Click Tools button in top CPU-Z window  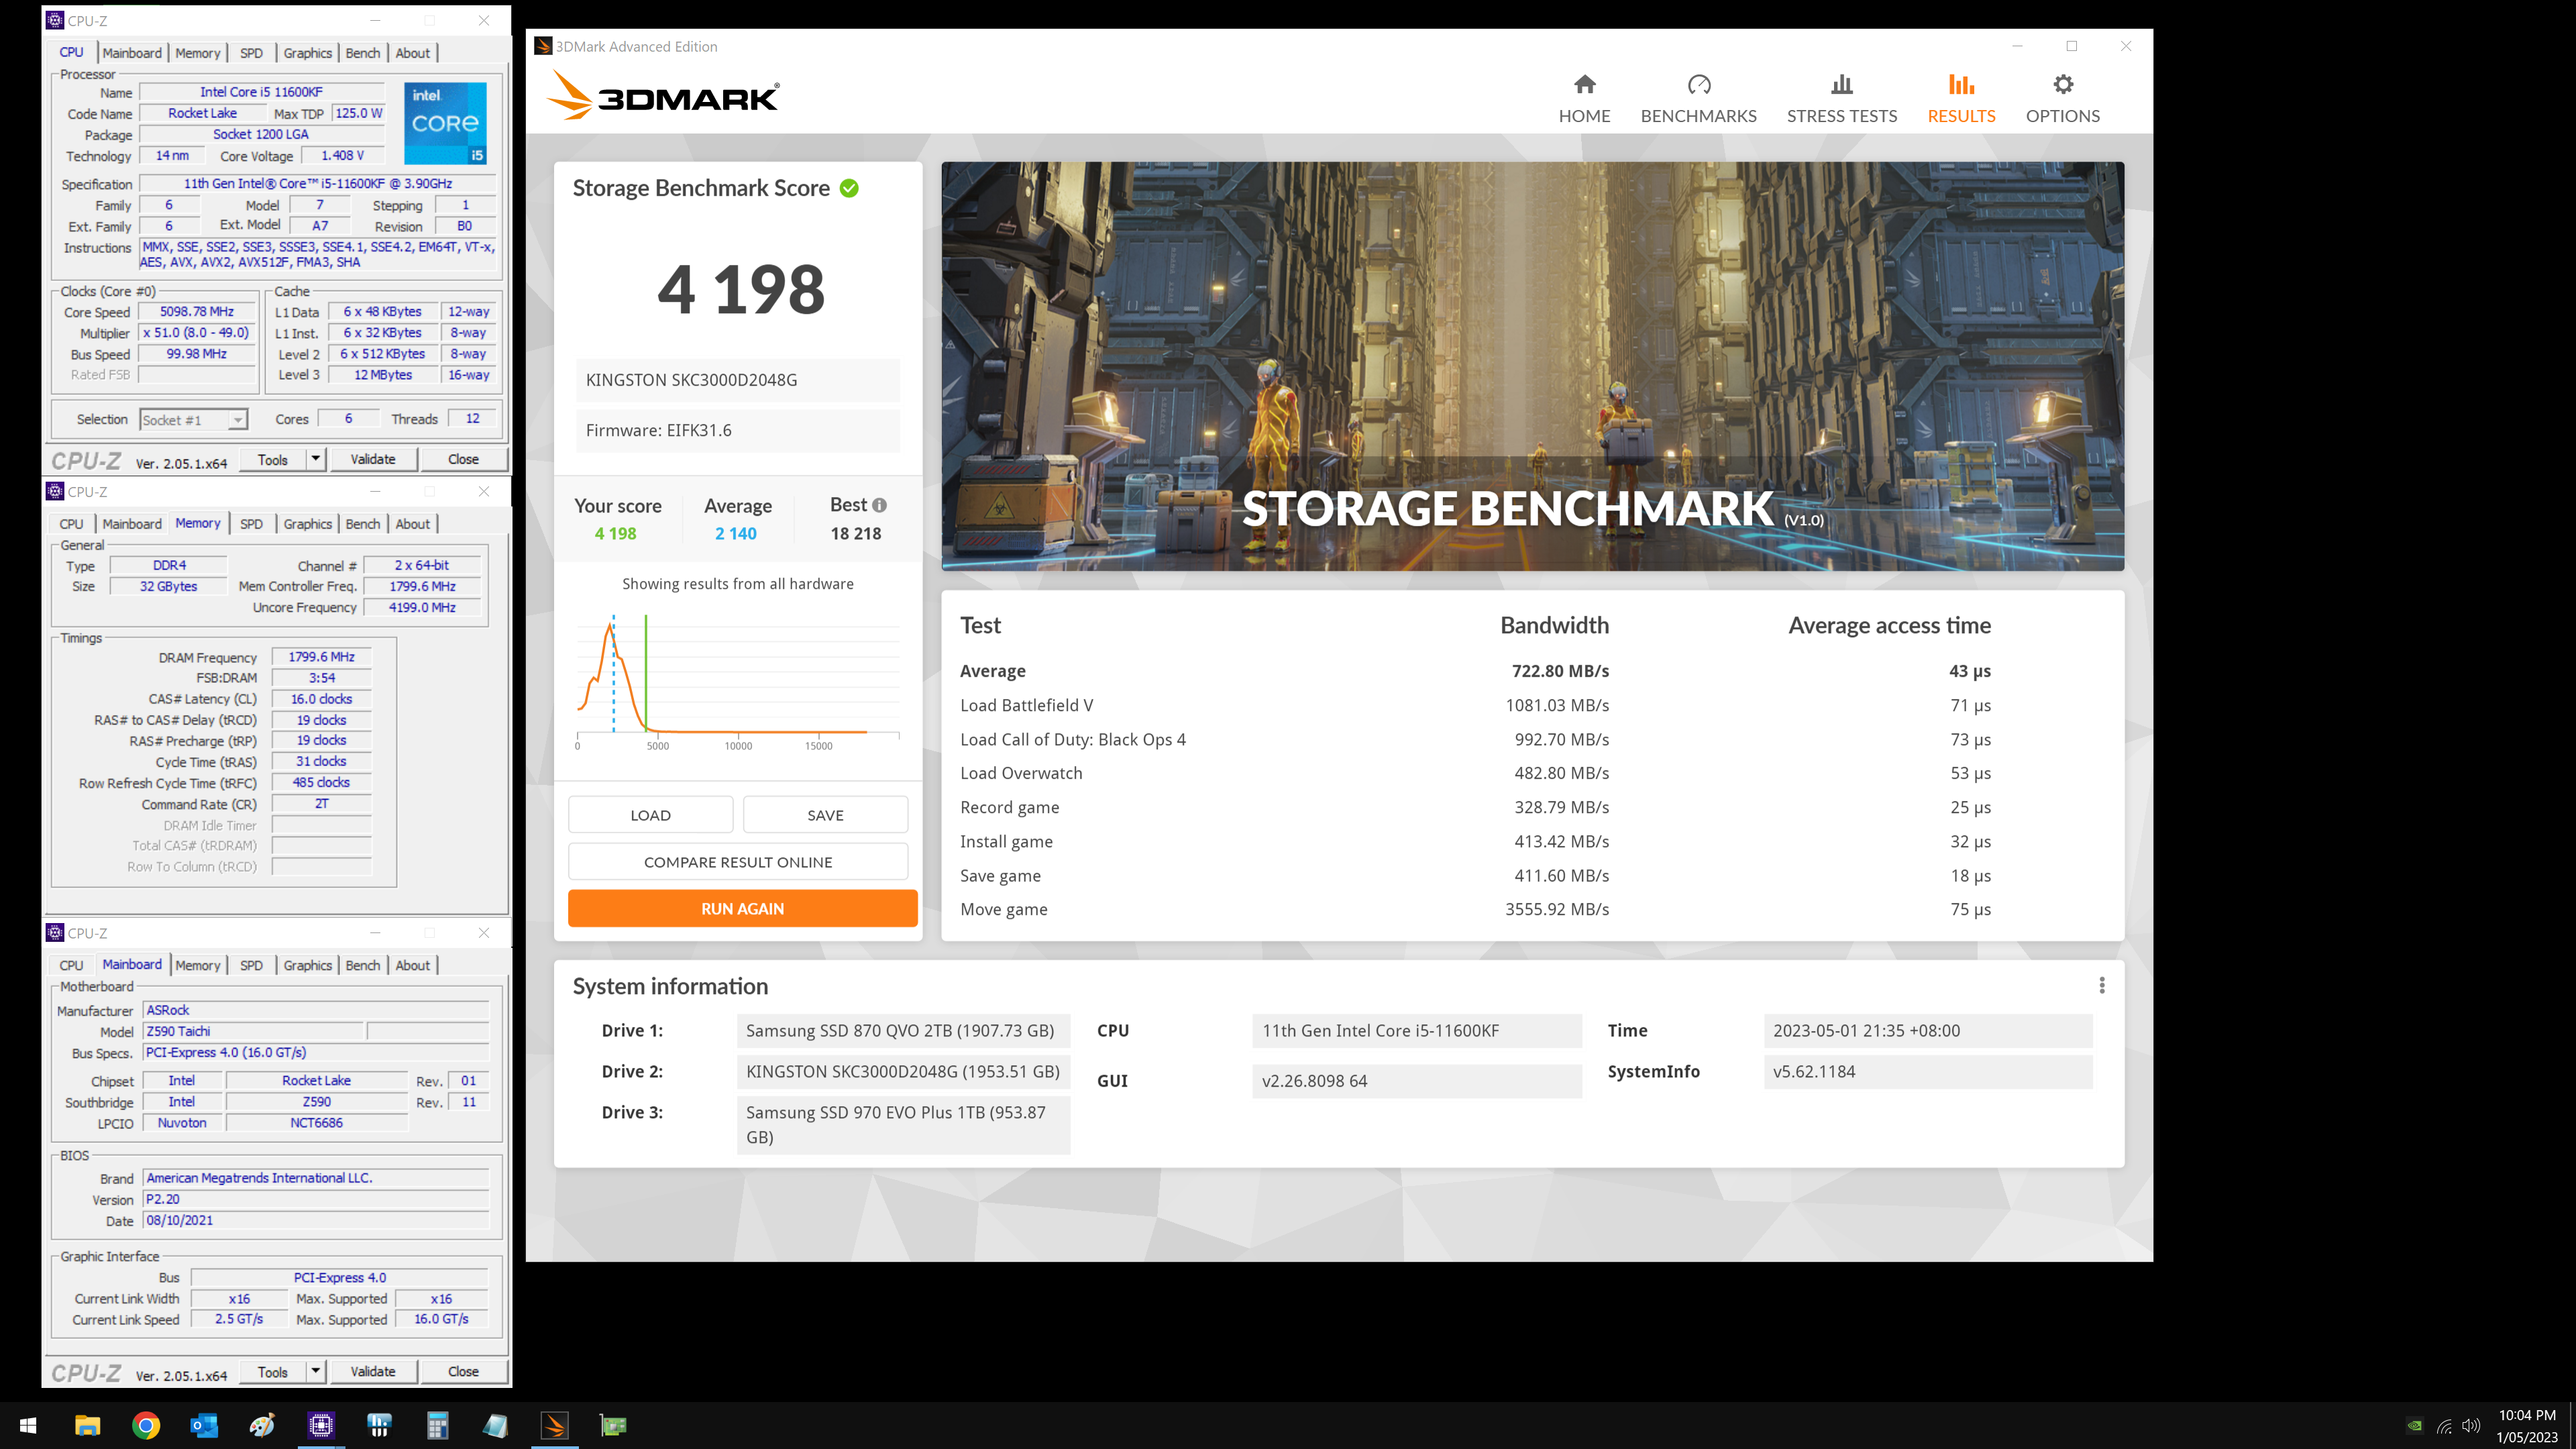273,459
